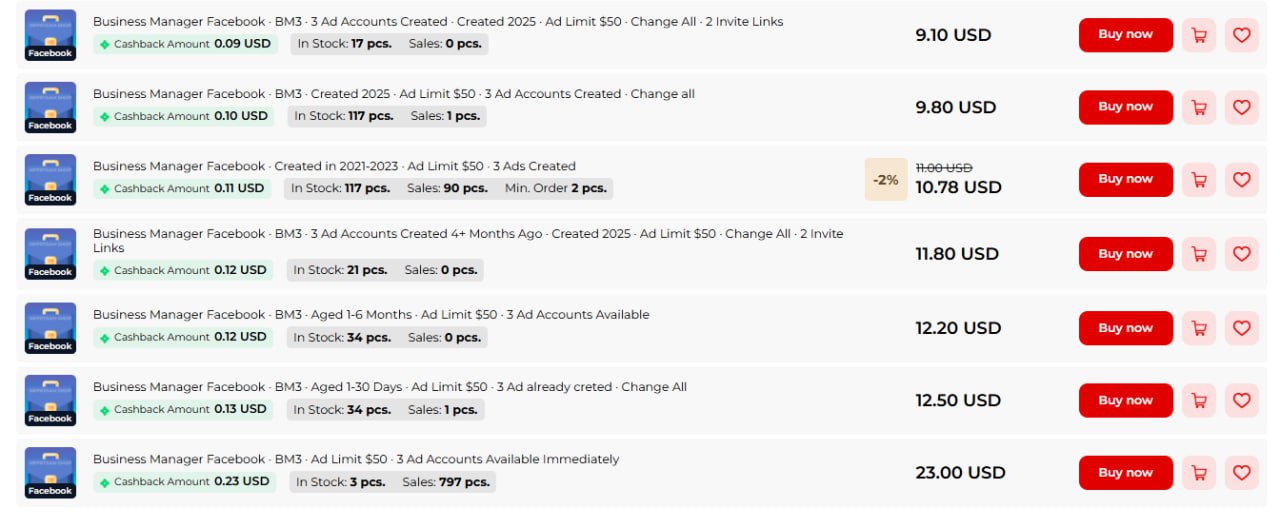This screenshot has height=528, width=1280.
Task: Add the 9.10 USD item to cart
Action: click(x=1198, y=35)
